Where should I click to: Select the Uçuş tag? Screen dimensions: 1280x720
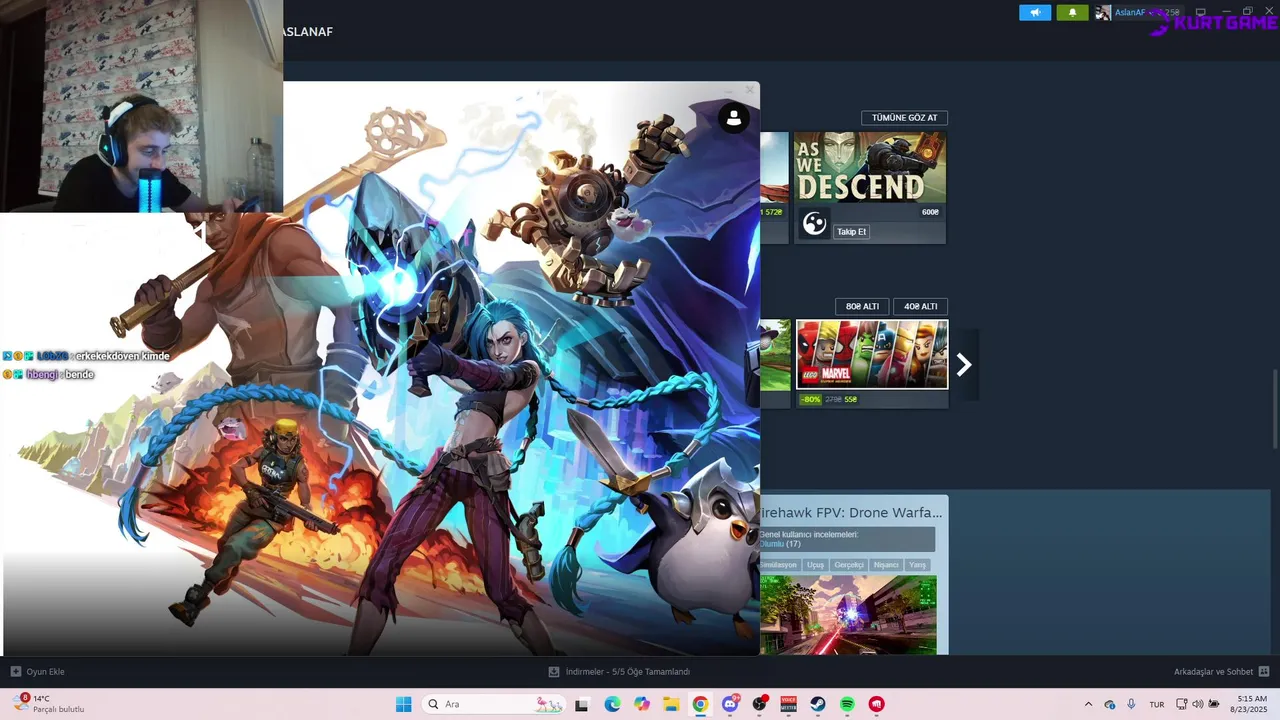(816, 565)
